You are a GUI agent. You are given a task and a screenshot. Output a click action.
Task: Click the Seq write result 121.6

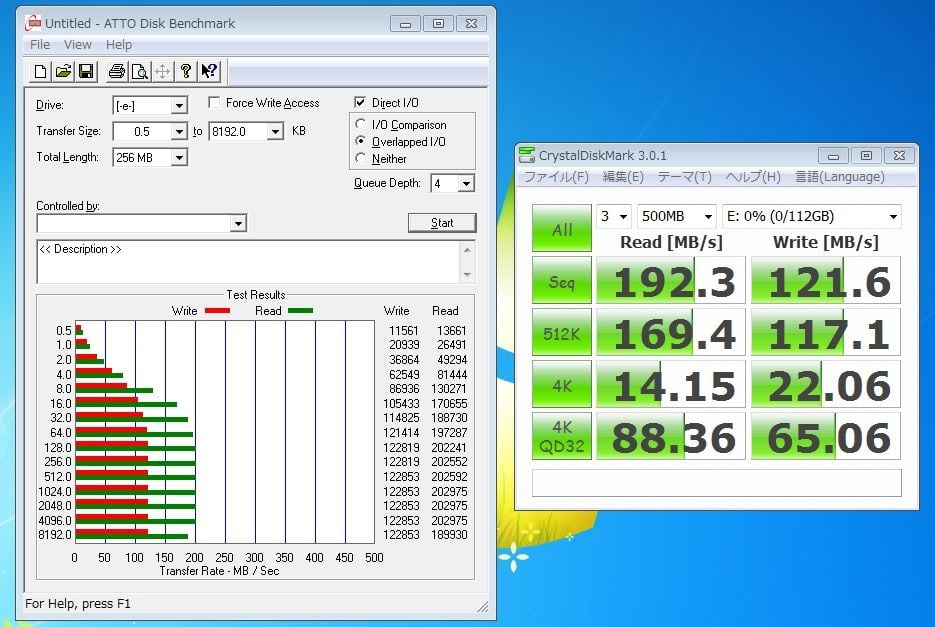click(x=826, y=280)
